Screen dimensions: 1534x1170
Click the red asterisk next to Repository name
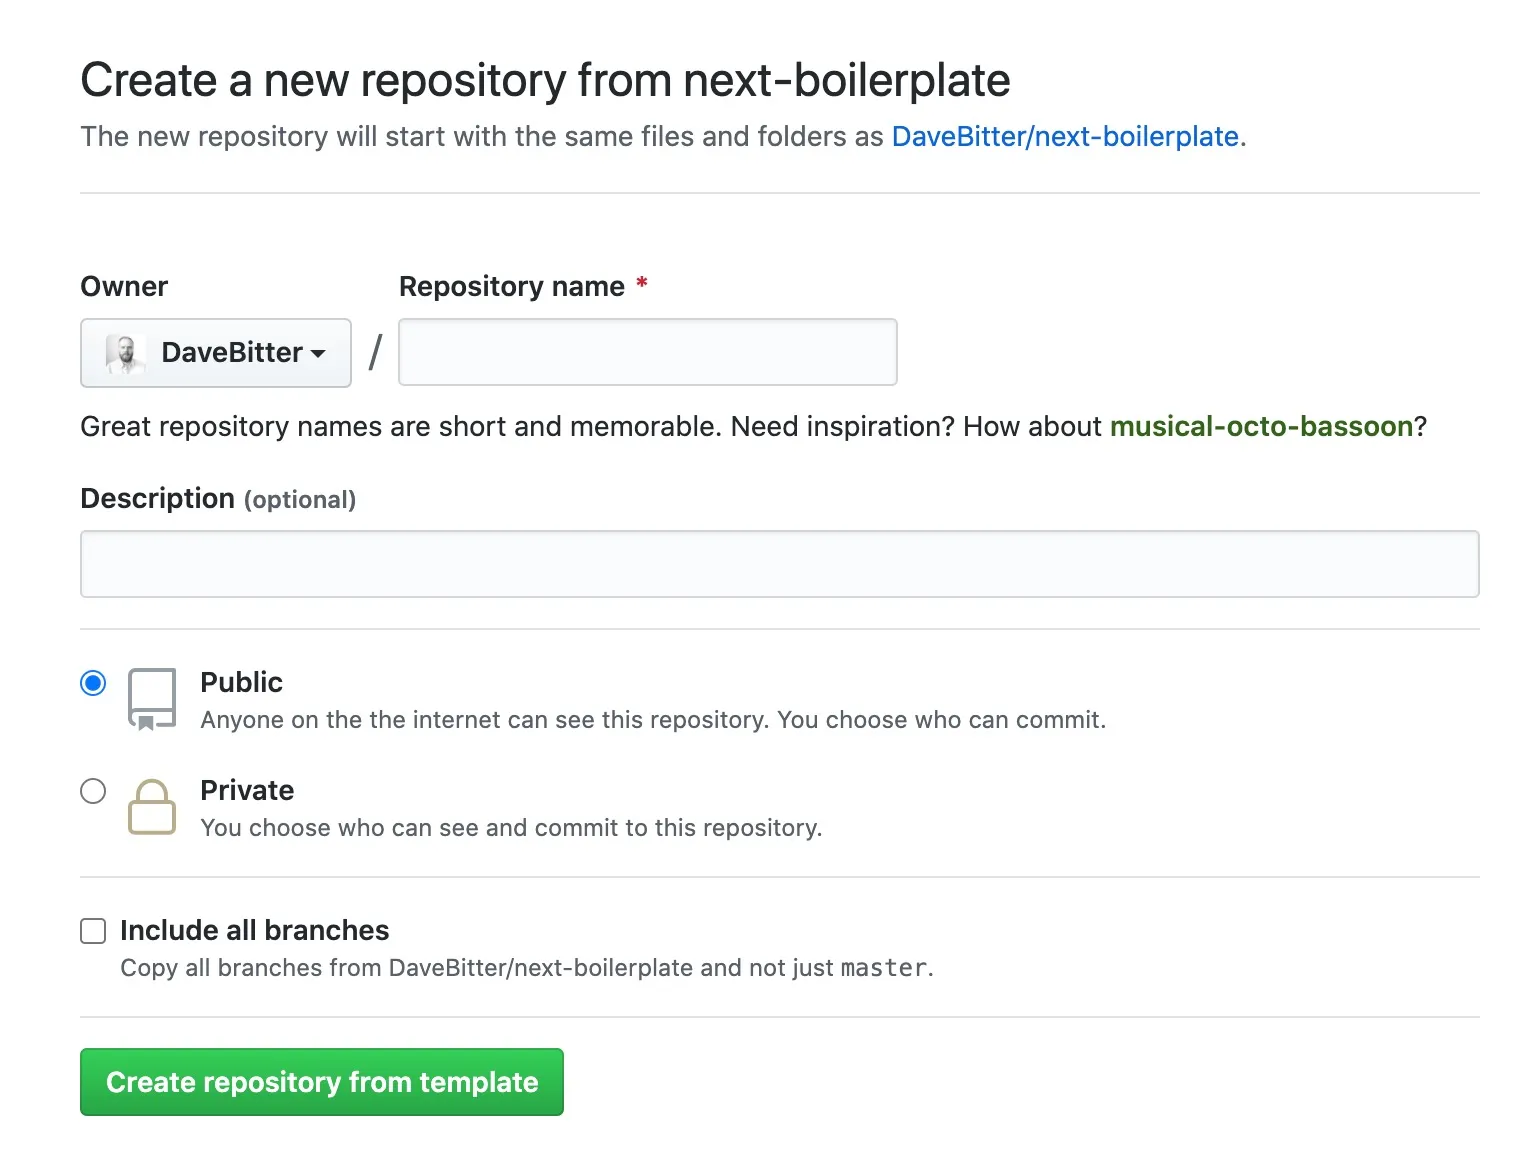point(640,286)
